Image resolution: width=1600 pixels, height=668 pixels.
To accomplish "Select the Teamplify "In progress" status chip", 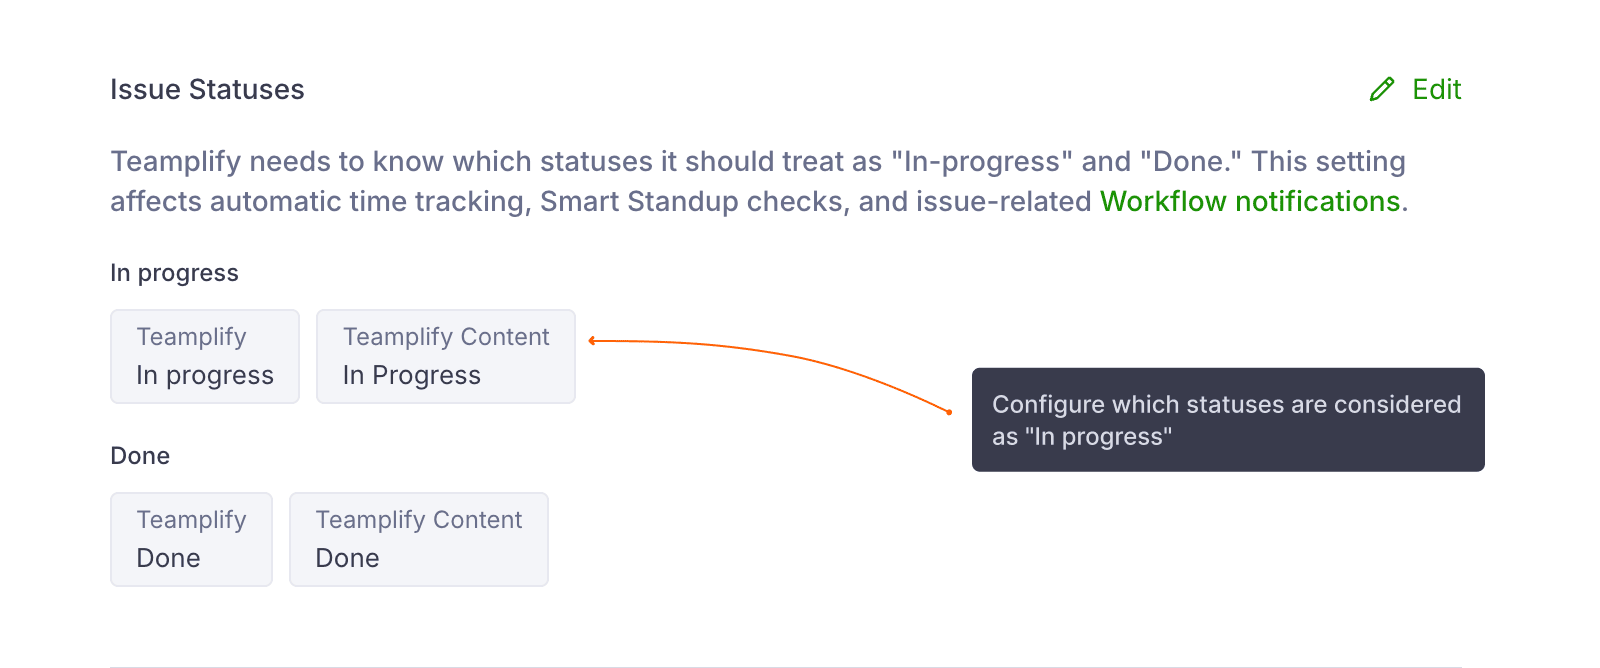I will pos(205,357).
